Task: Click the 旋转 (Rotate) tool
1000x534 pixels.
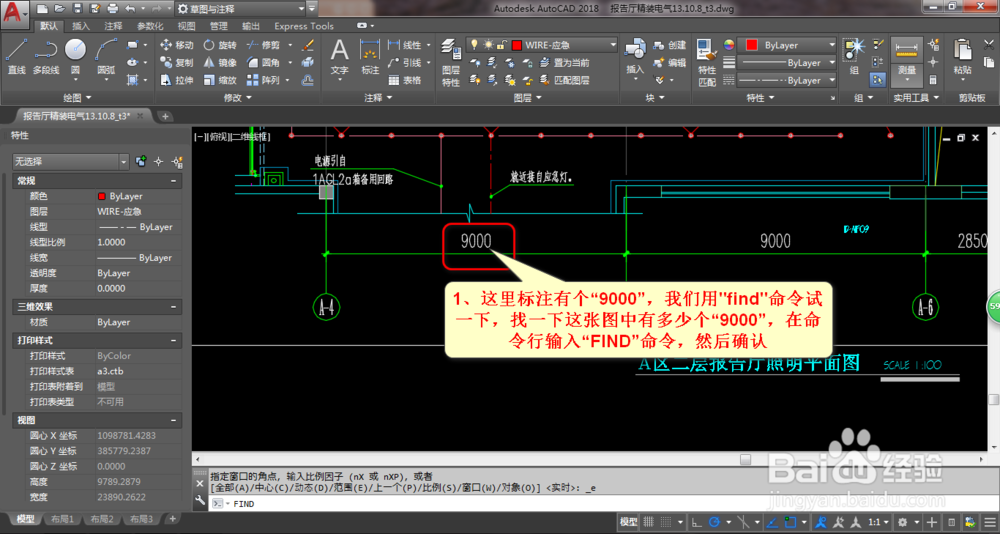Action: [x=220, y=45]
